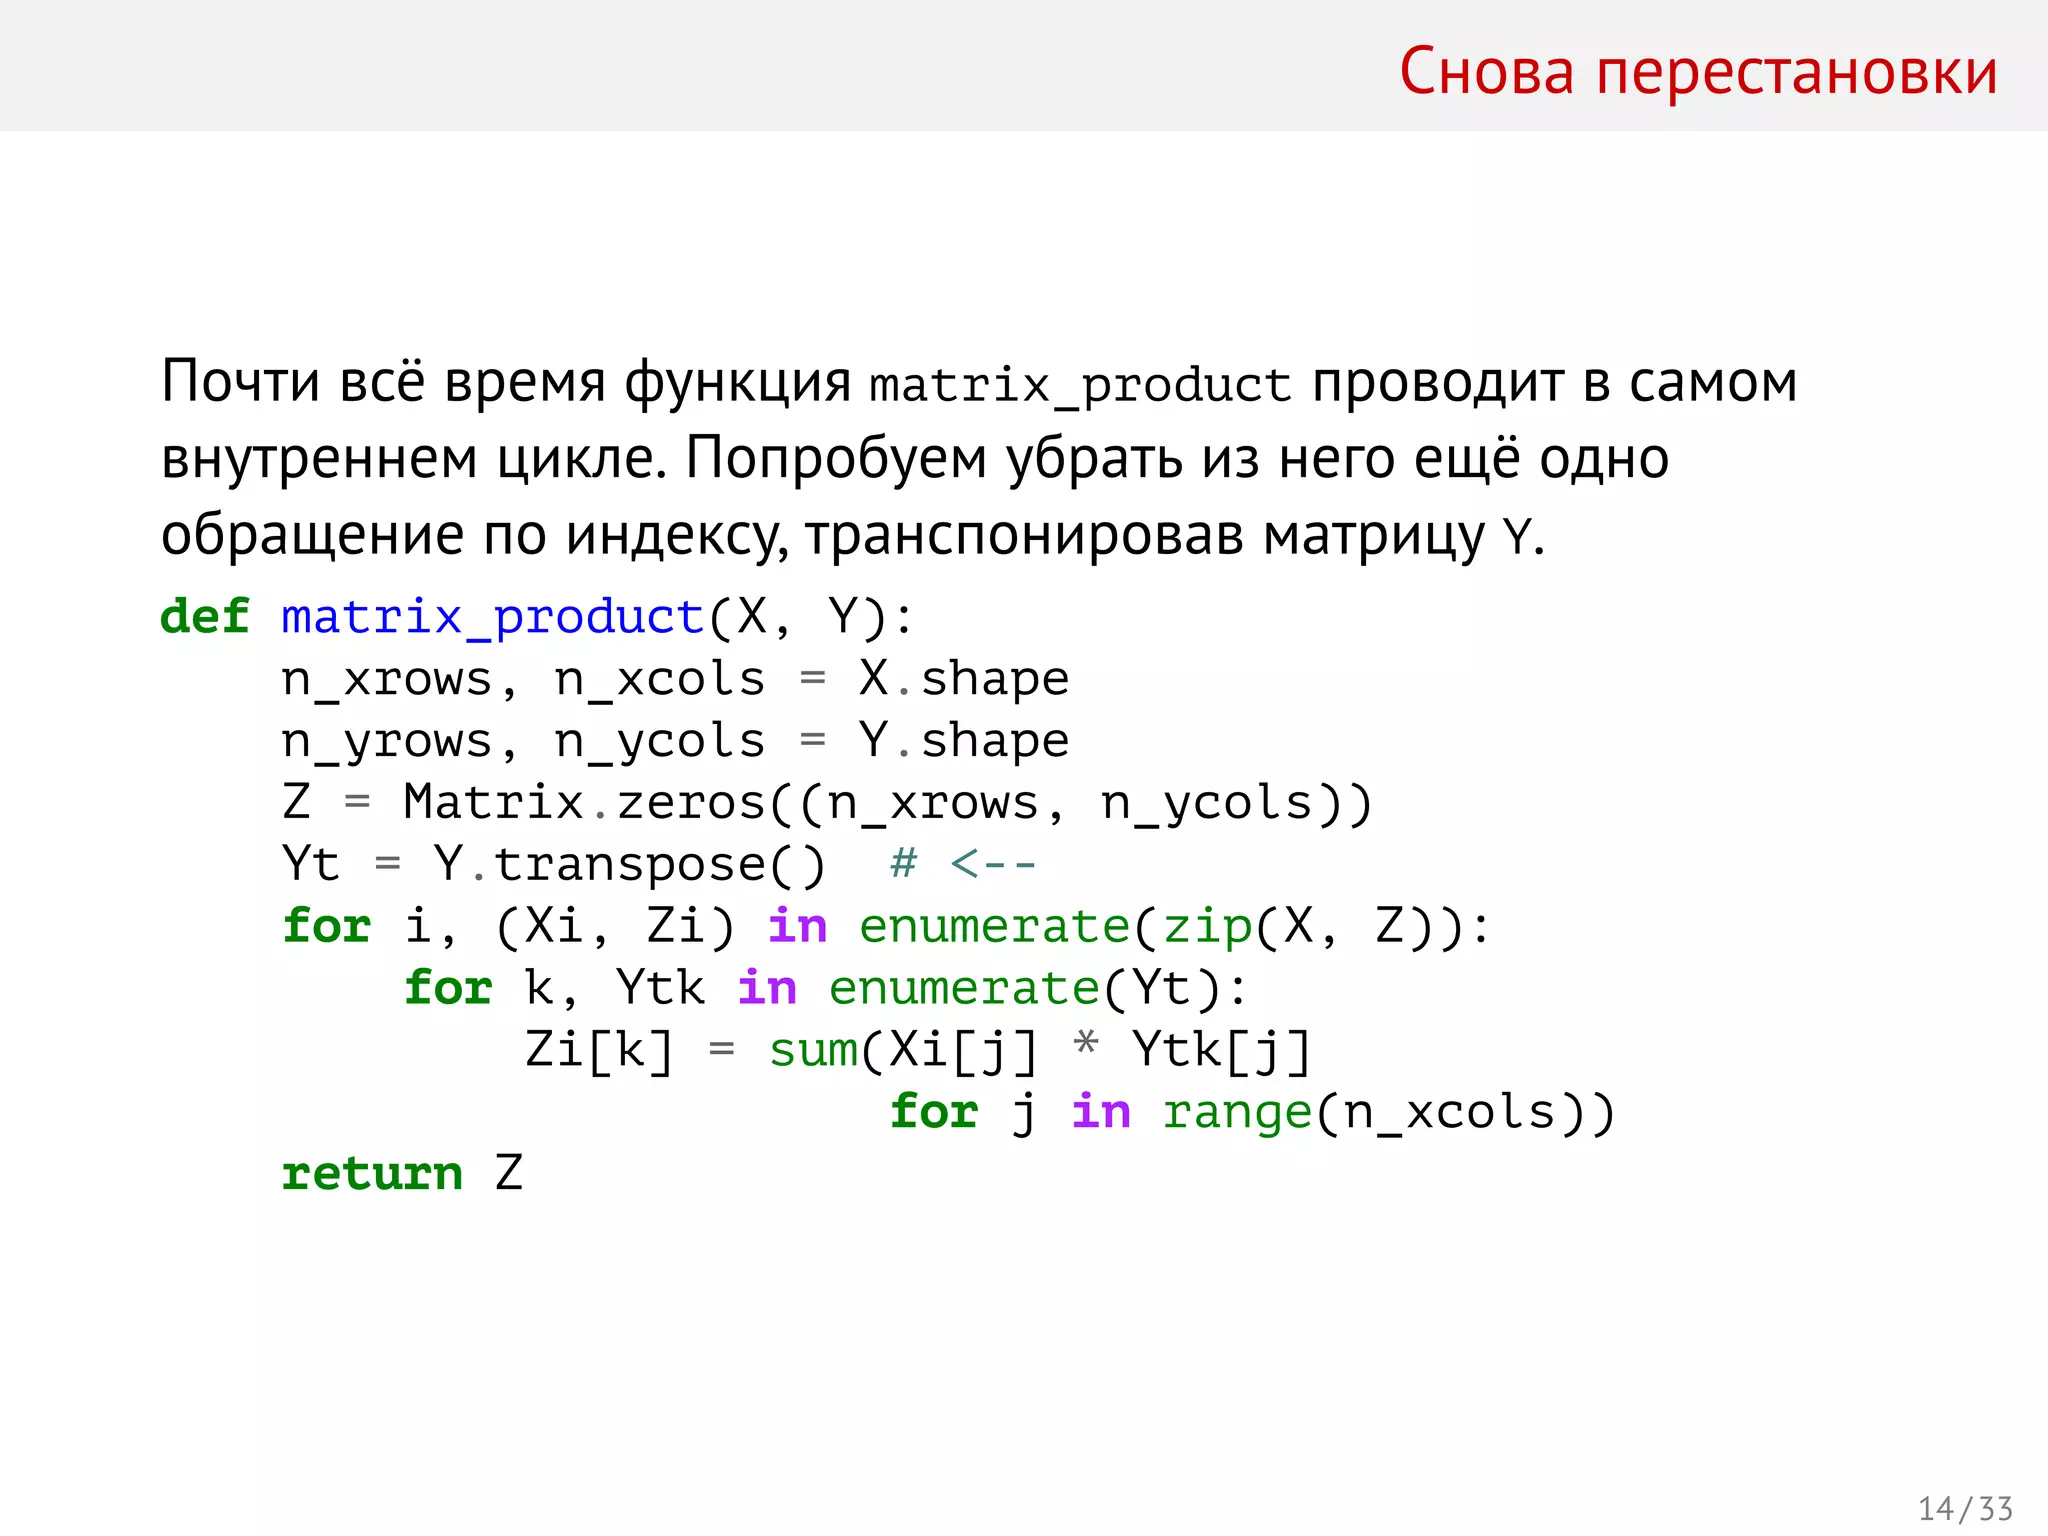Click the comment '# <--'
The image size is (2048, 1536).
coord(963,863)
